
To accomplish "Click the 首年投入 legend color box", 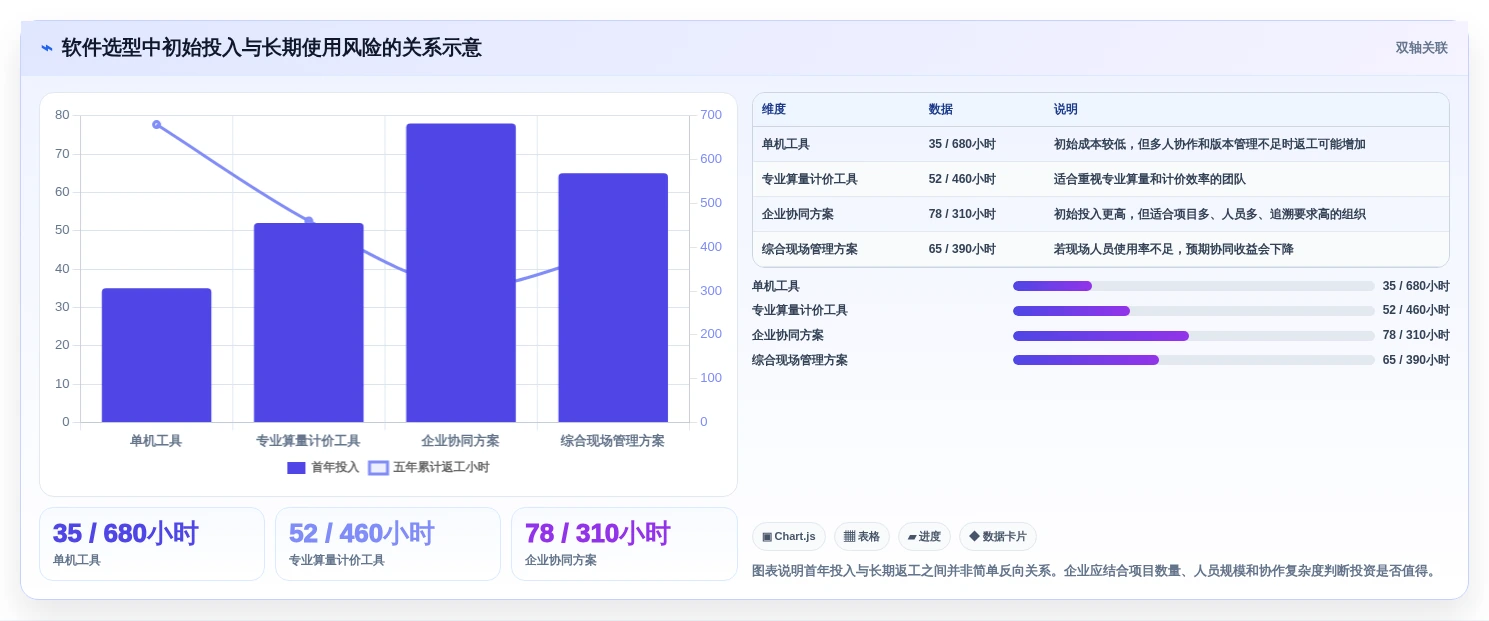I will click(x=296, y=467).
